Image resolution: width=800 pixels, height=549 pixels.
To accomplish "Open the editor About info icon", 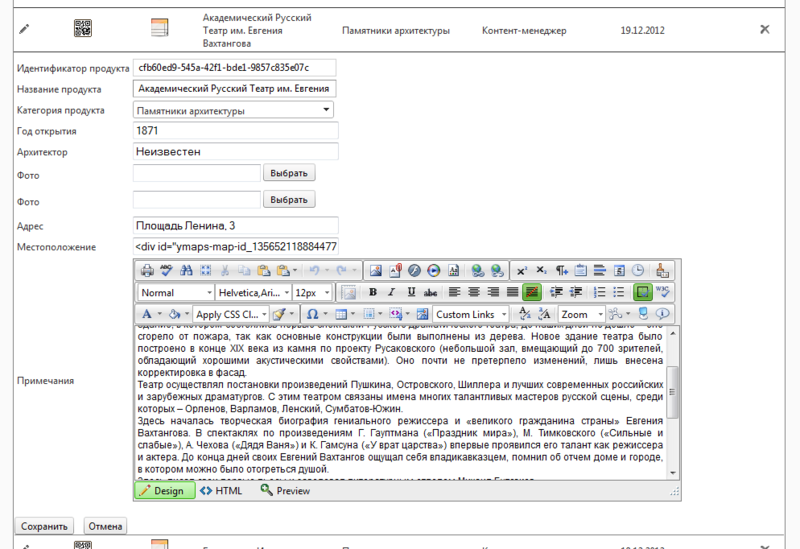I will pos(662,314).
